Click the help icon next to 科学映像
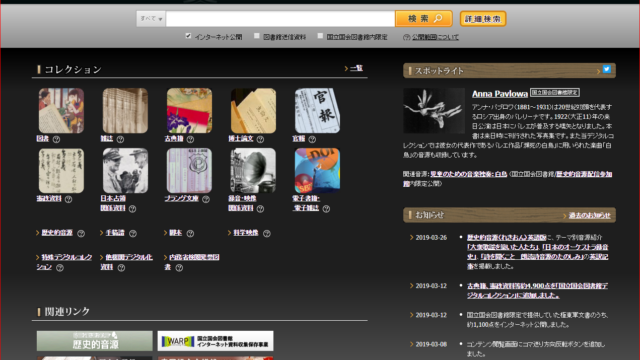This screenshot has width=640, height=360. point(267,233)
